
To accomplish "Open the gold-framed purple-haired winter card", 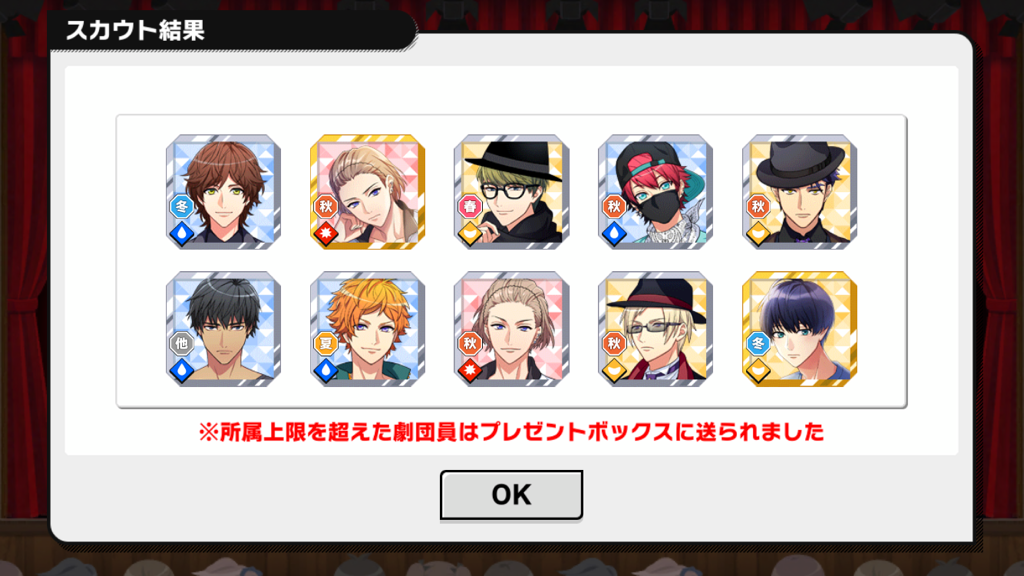I will pyautogui.click(x=799, y=329).
